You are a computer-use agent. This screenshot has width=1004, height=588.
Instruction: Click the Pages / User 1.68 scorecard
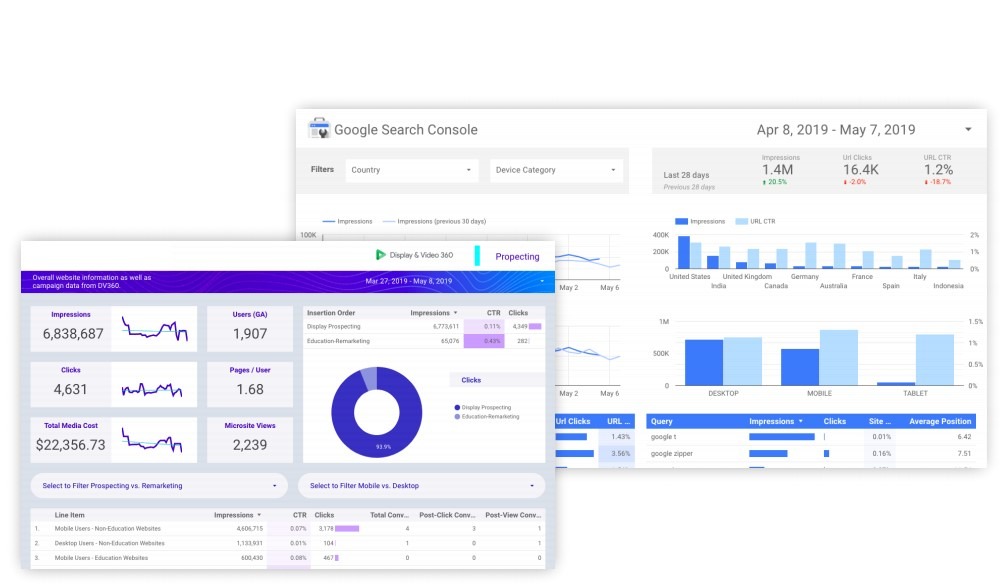(x=250, y=384)
